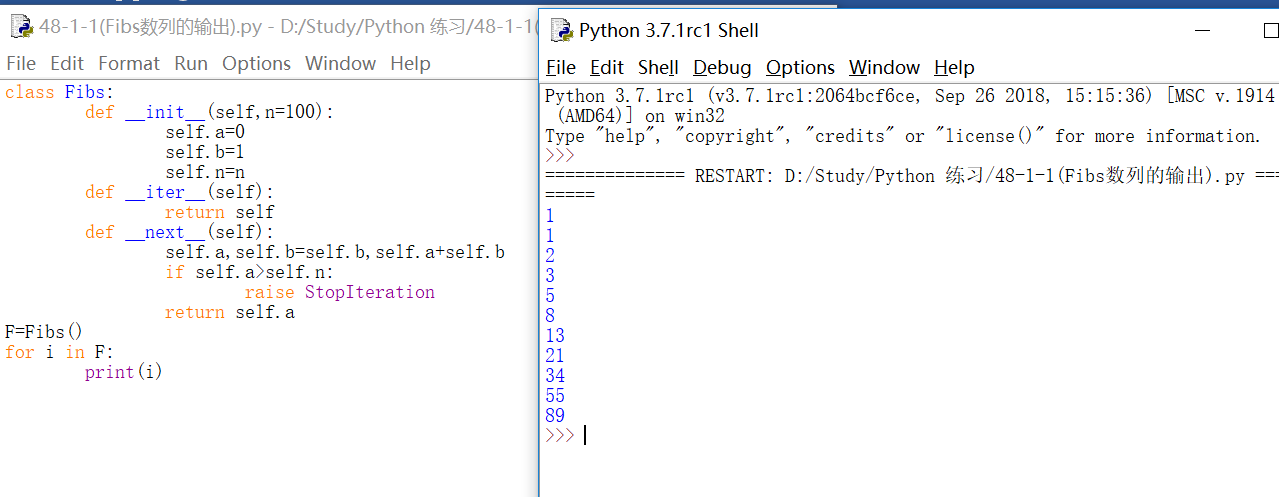The height and width of the screenshot is (497, 1279).
Task: Click the 'return self' line under __iter__
Action: pos(219,212)
